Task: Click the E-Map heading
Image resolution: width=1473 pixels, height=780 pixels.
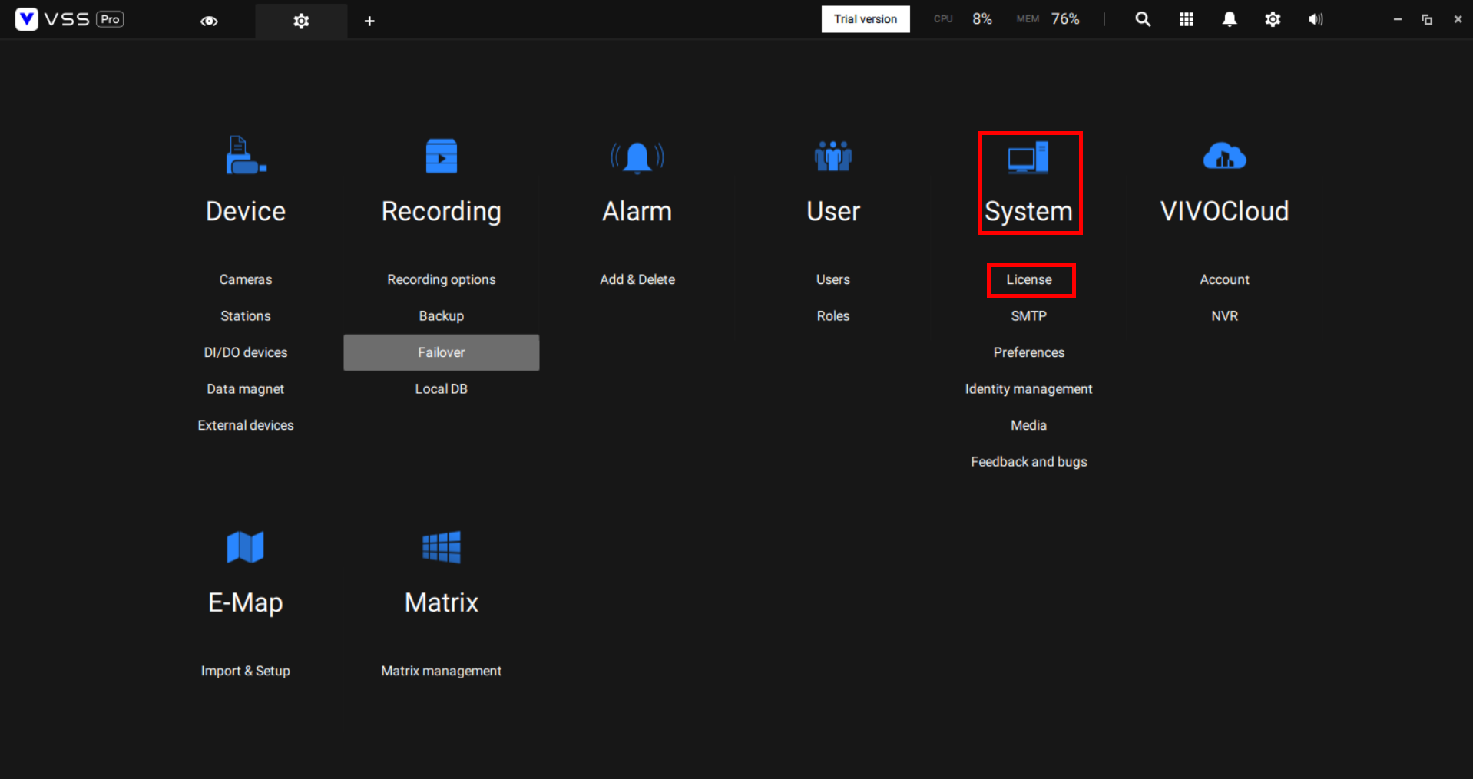Action: pos(245,603)
